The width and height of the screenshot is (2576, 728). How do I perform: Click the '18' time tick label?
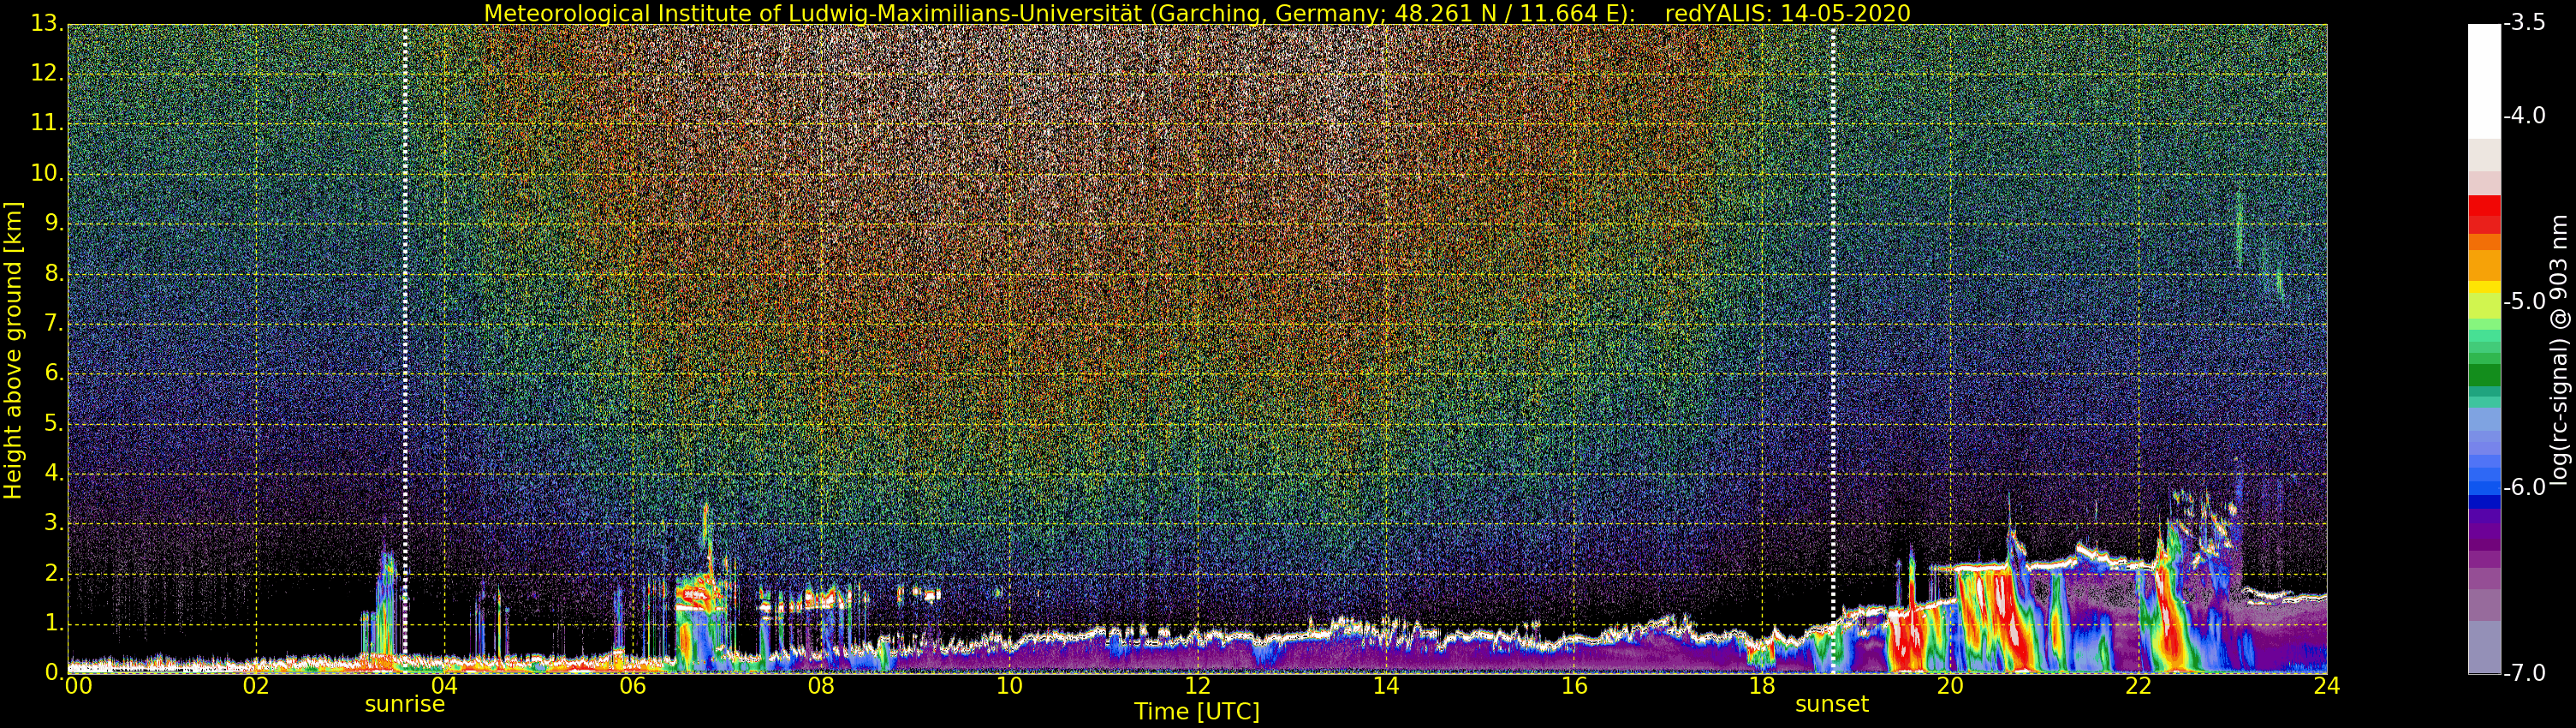[1762, 686]
